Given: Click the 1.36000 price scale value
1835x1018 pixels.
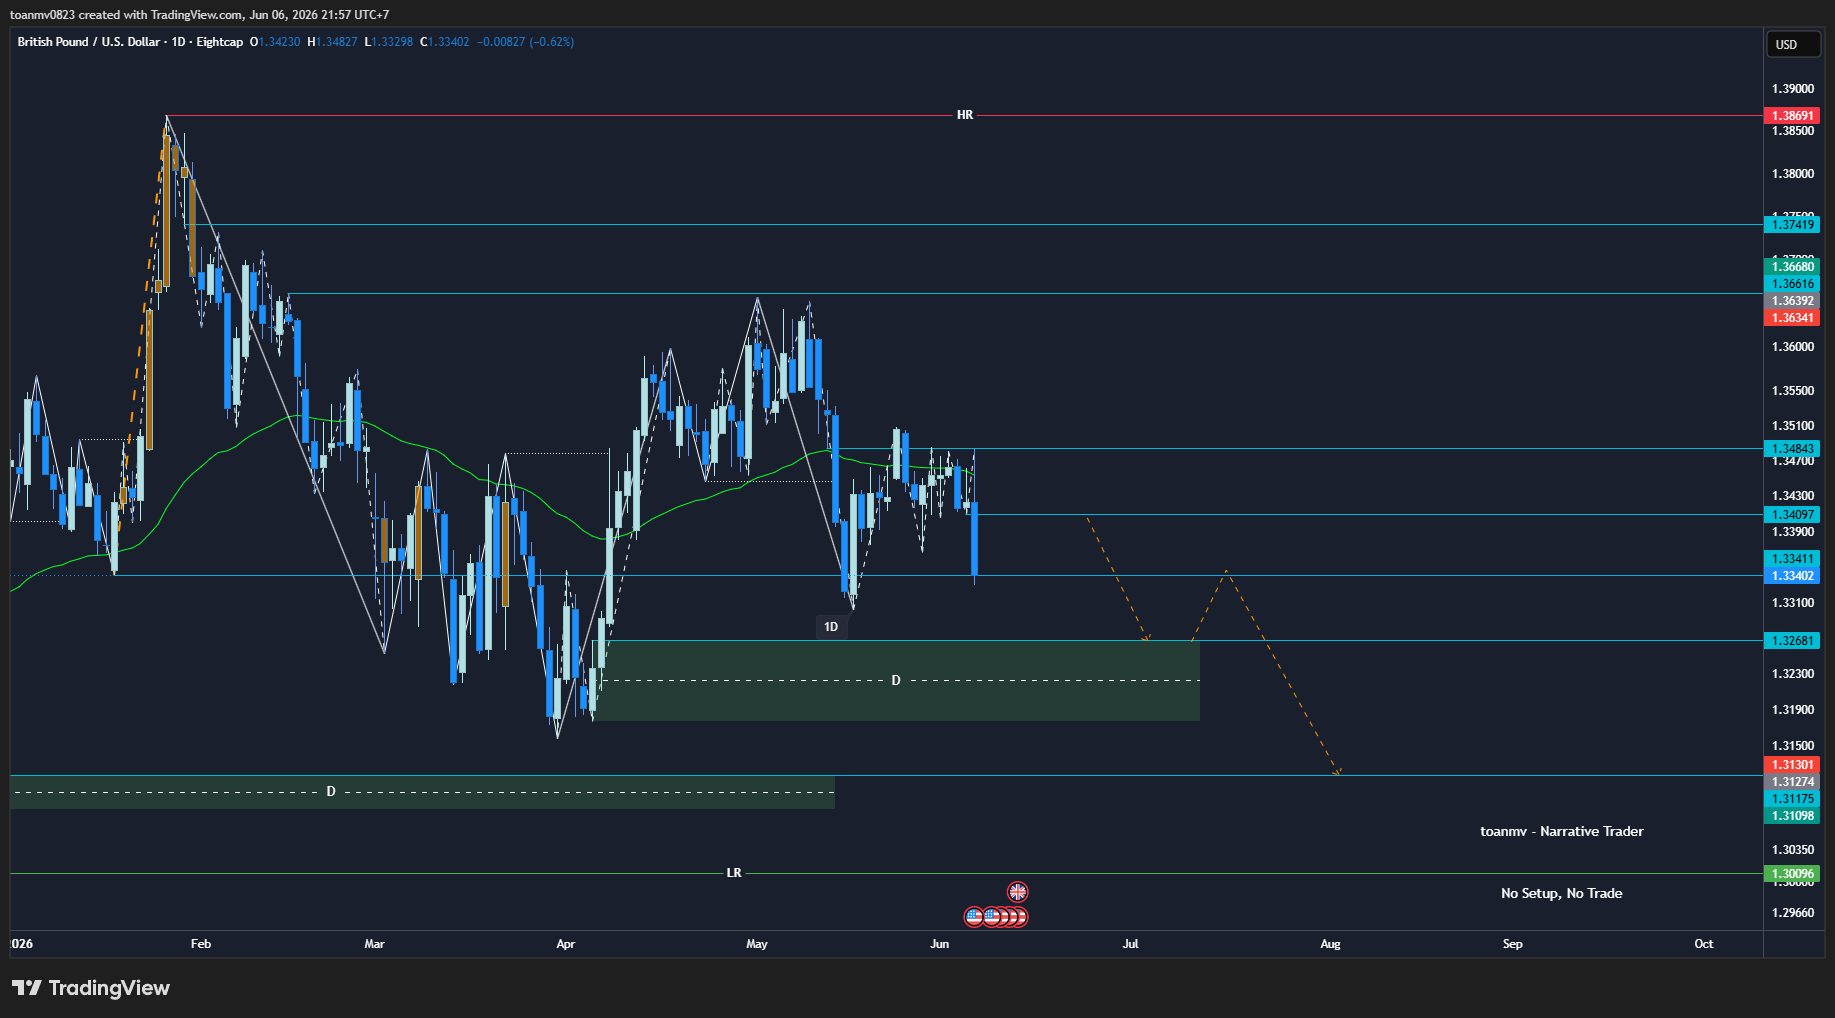Looking at the screenshot, I should pos(1793,347).
